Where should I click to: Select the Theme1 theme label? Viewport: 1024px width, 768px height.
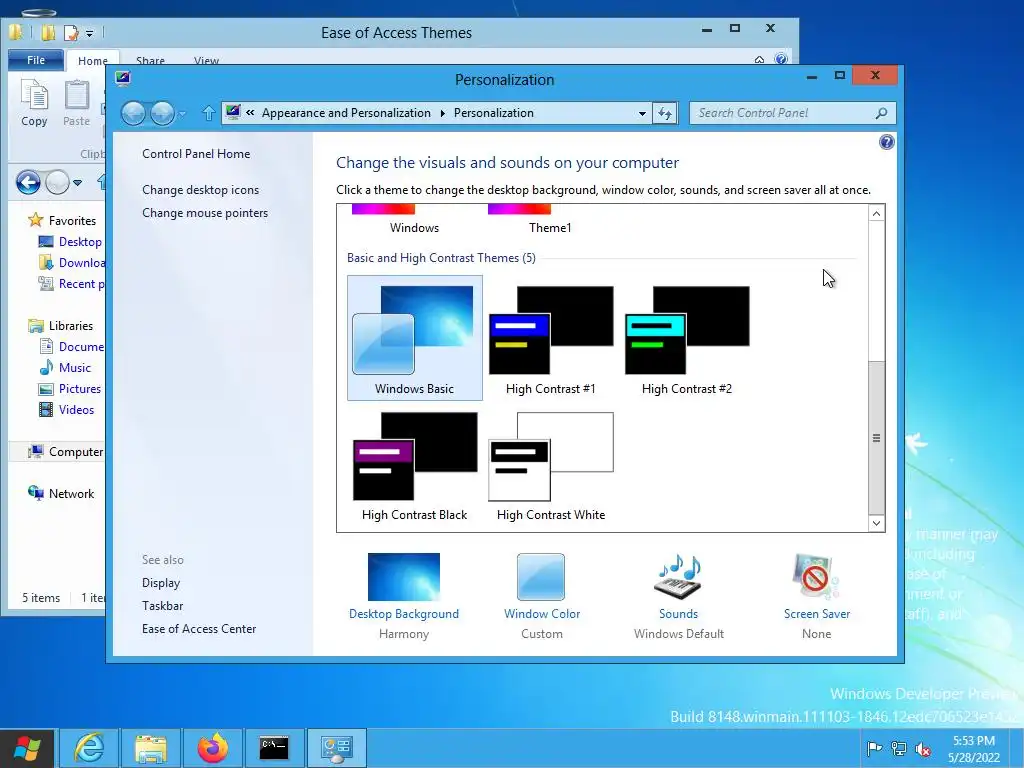click(x=550, y=228)
